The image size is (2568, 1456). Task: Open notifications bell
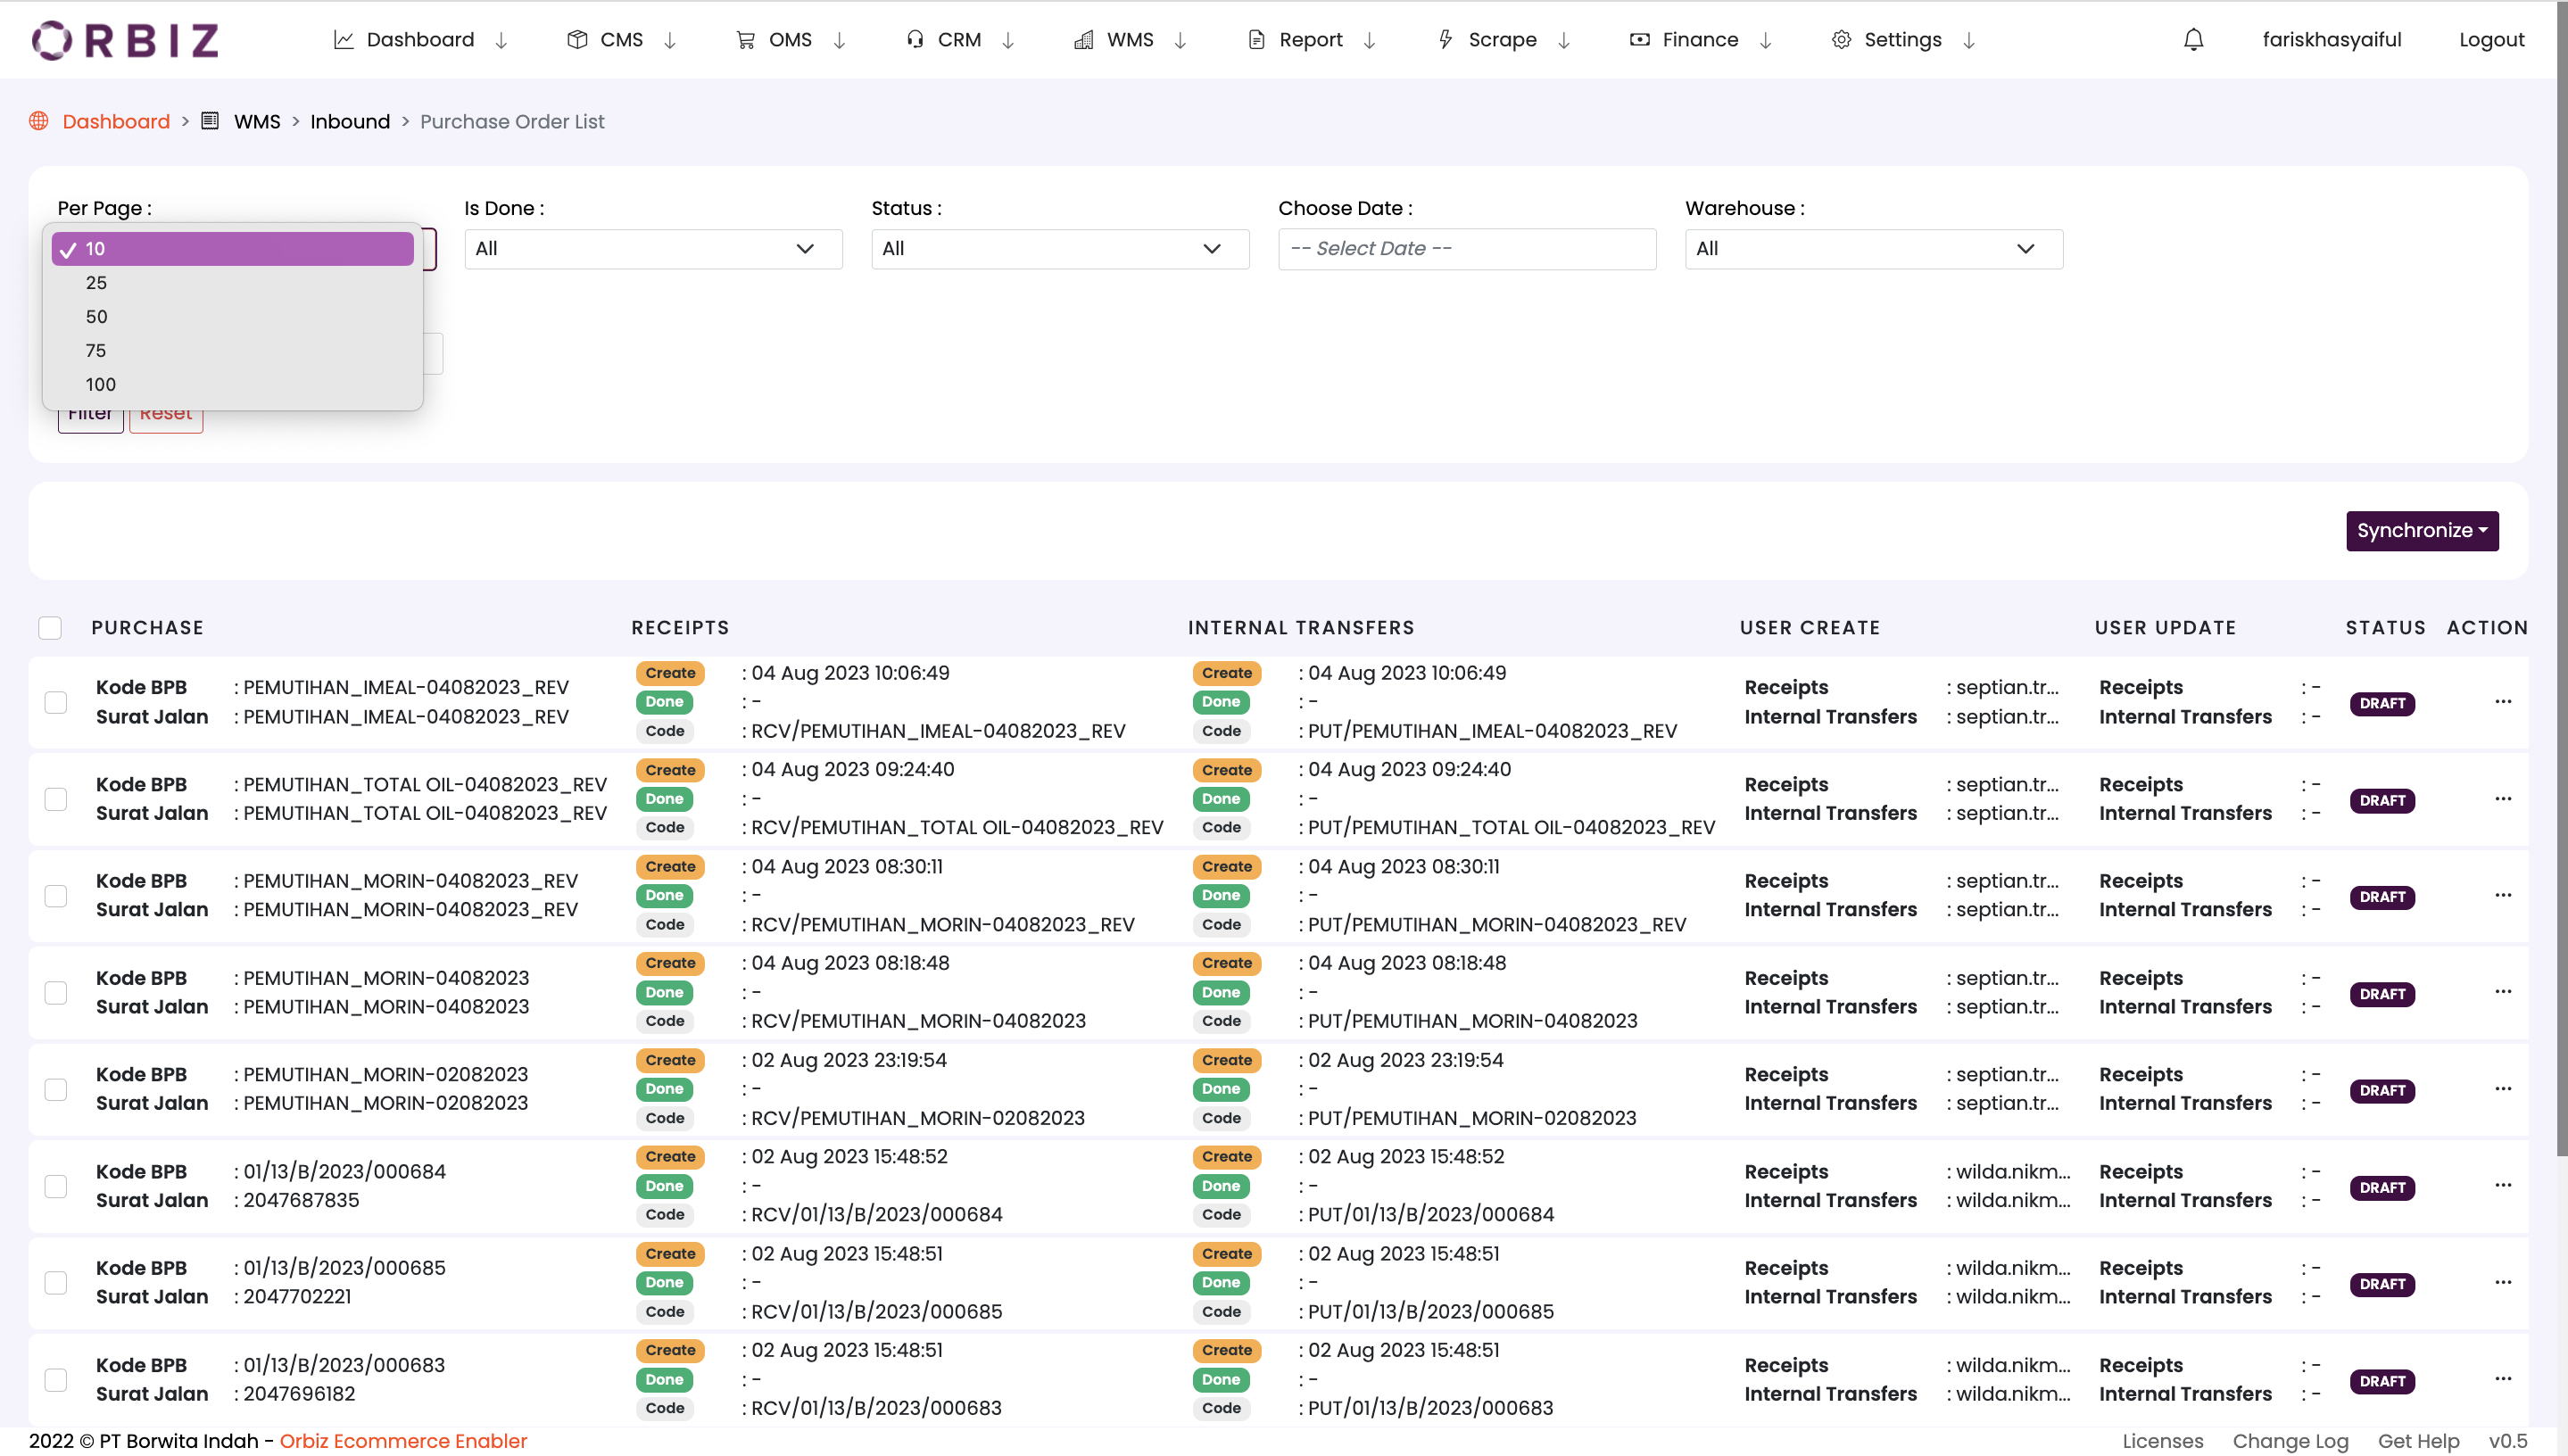(x=2193, y=40)
